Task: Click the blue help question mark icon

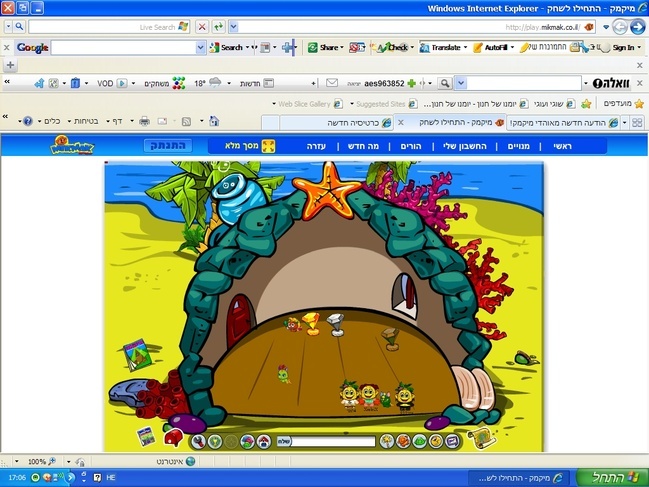Action: pos(28,121)
